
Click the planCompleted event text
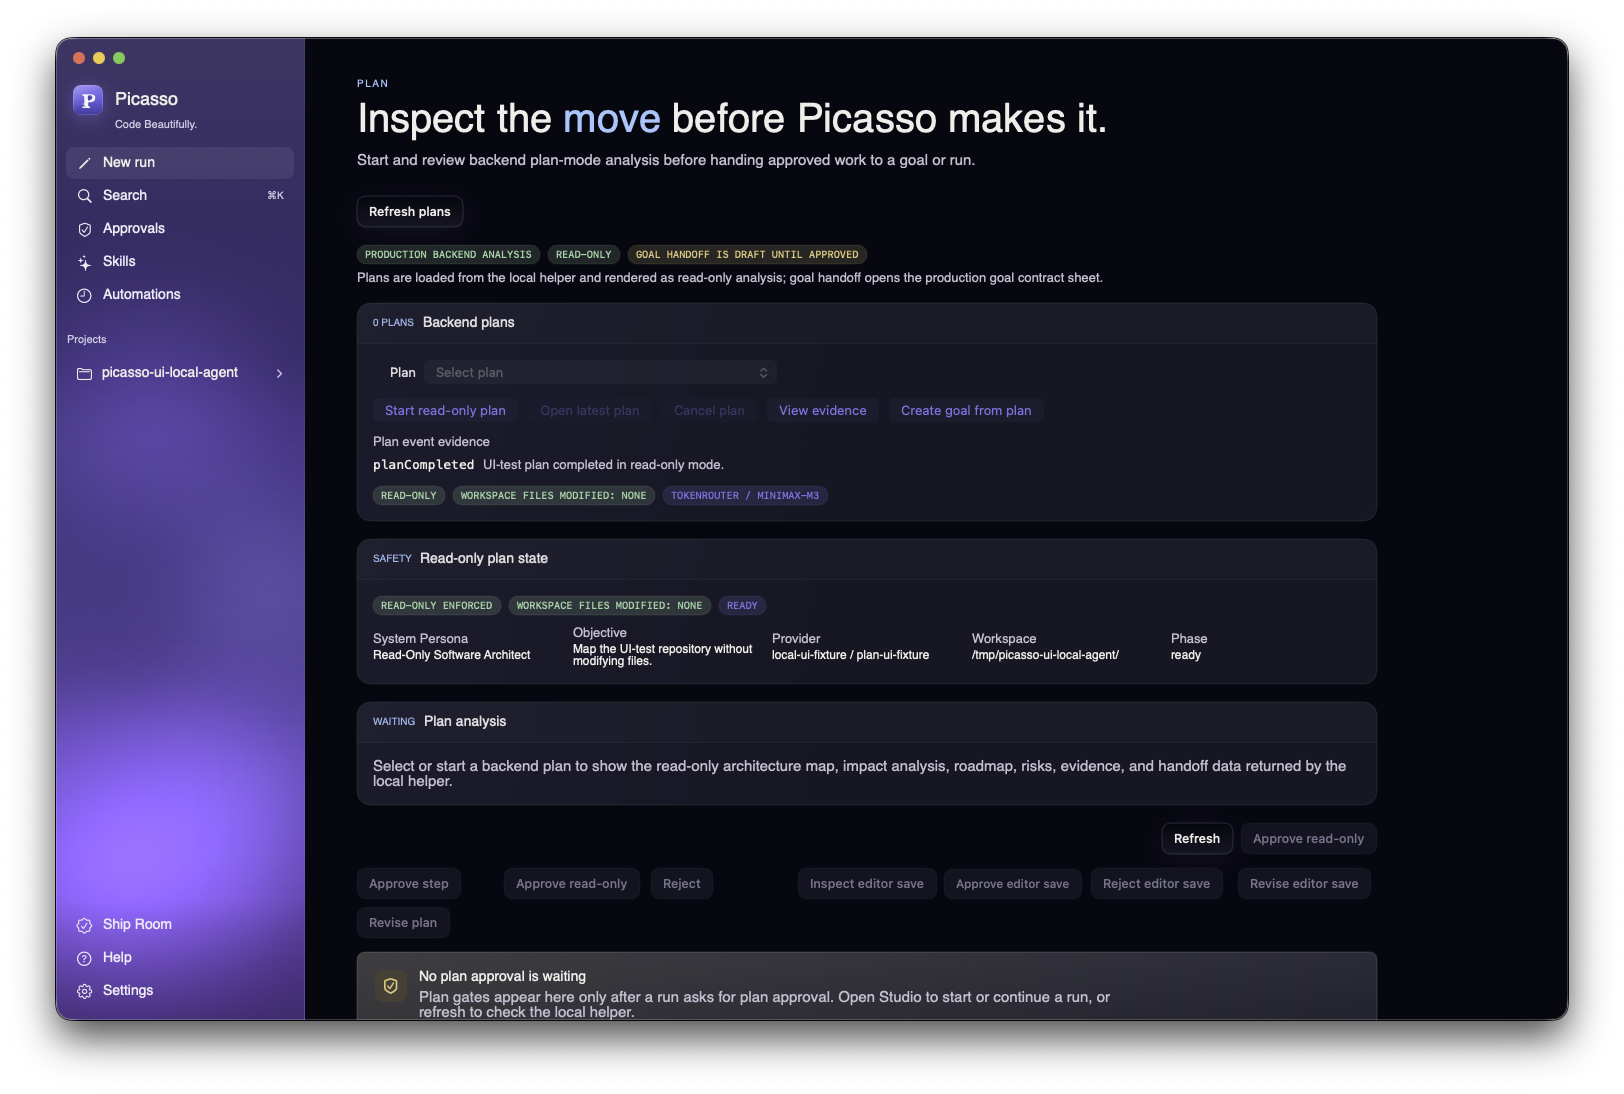(x=424, y=464)
